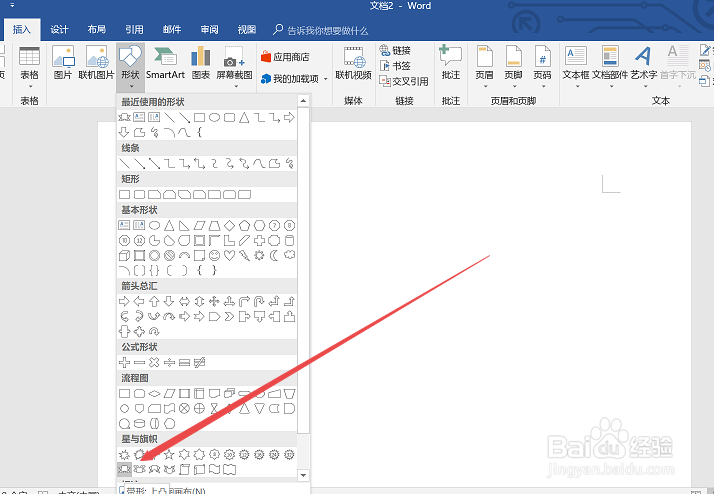Viewport: 714px width, 494px height.
Task: Switch to the 视图 View tab
Action: [x=247, y=30]
